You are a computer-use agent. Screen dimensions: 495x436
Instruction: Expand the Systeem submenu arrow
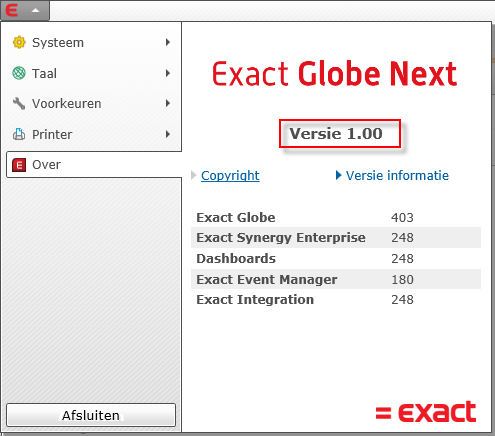tap(168, 42)
